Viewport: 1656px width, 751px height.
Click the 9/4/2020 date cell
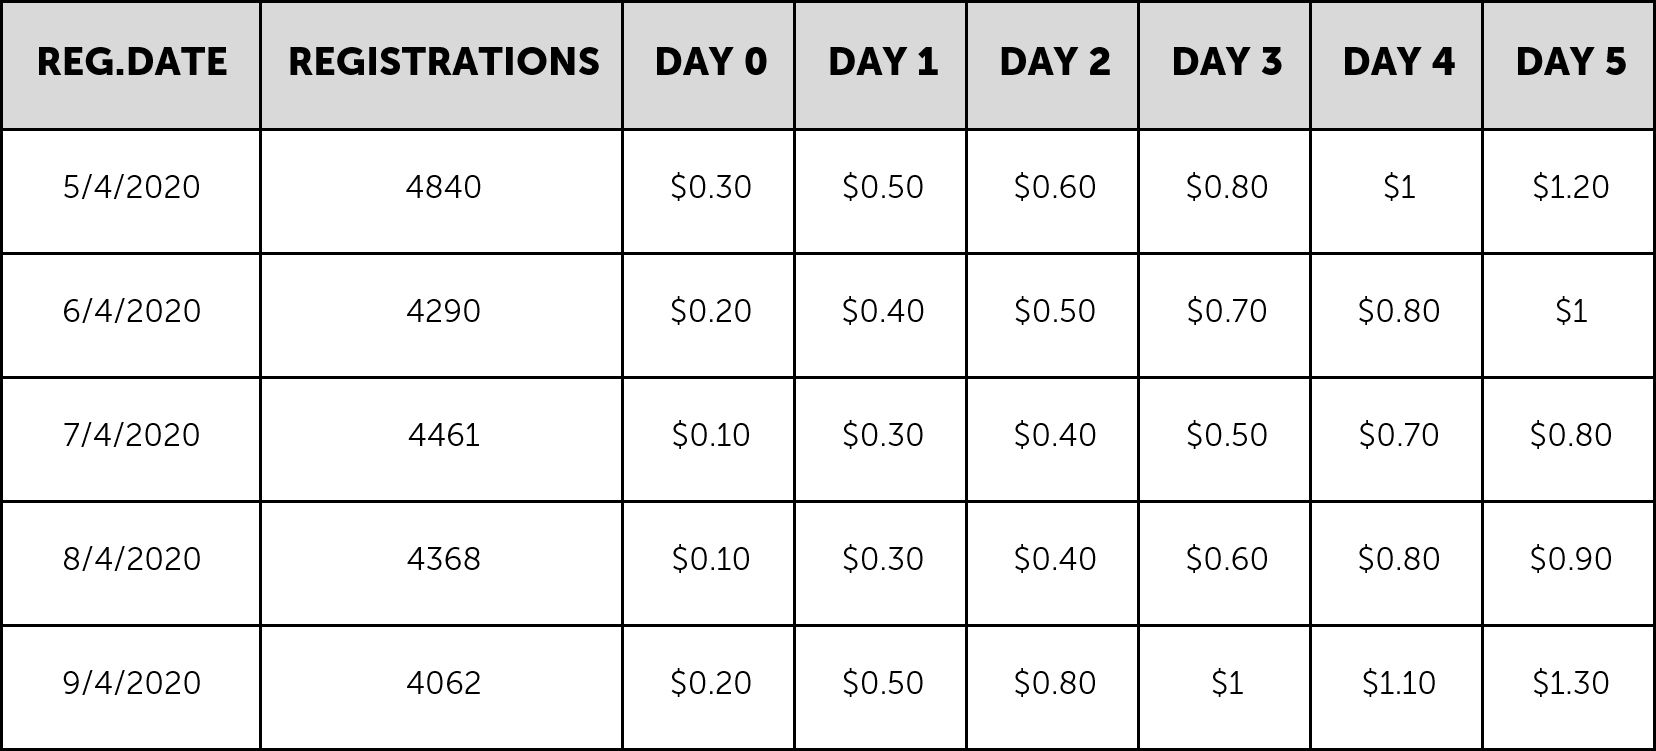coord(131,687)
